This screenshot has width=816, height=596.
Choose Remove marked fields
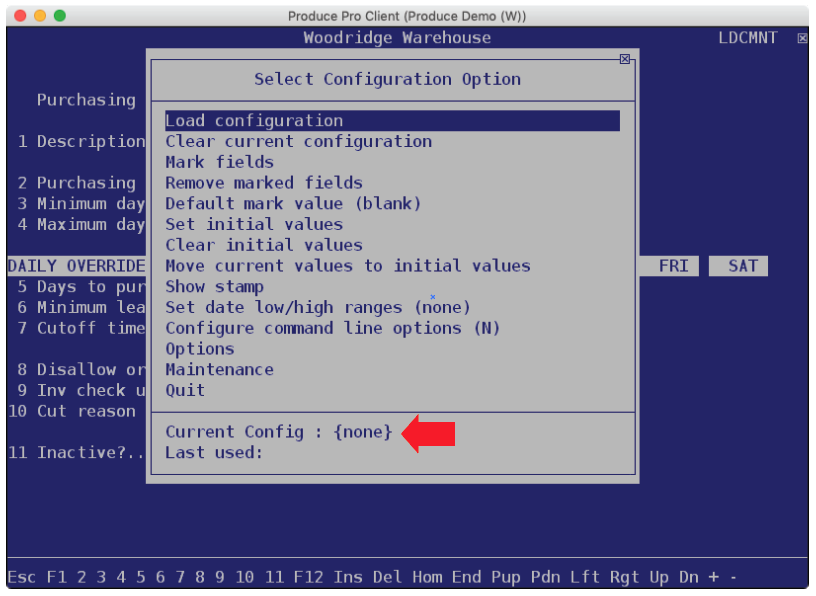point(264,183)
